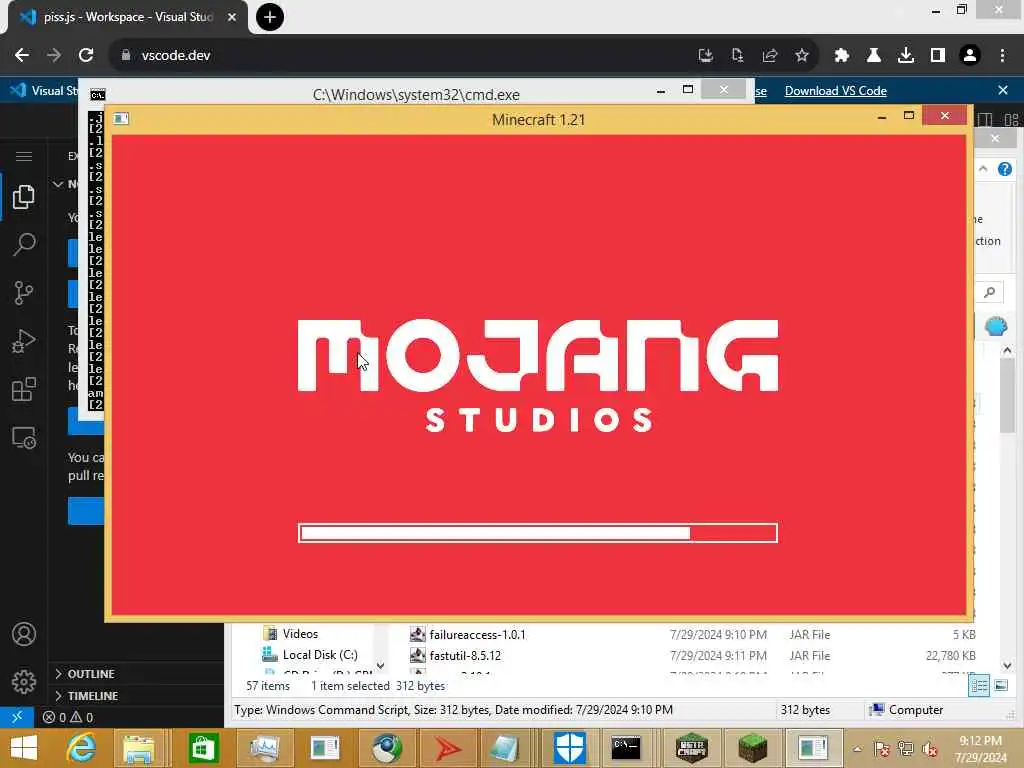Open the browser profile avatar
Screen dimensions: 1024x768
pos(970,56)
